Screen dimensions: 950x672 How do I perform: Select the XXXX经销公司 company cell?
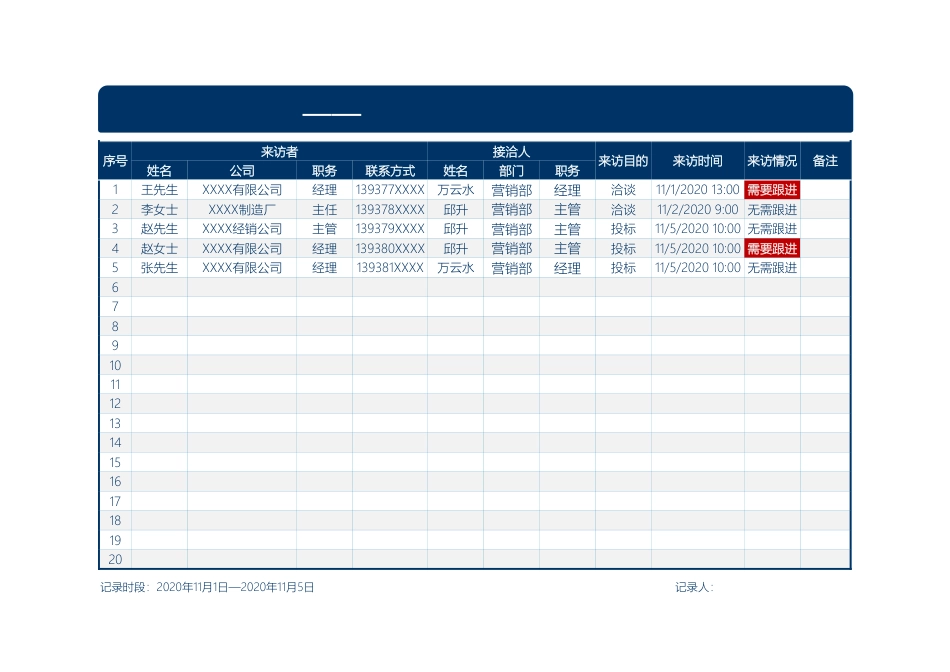tap(242, 229)
